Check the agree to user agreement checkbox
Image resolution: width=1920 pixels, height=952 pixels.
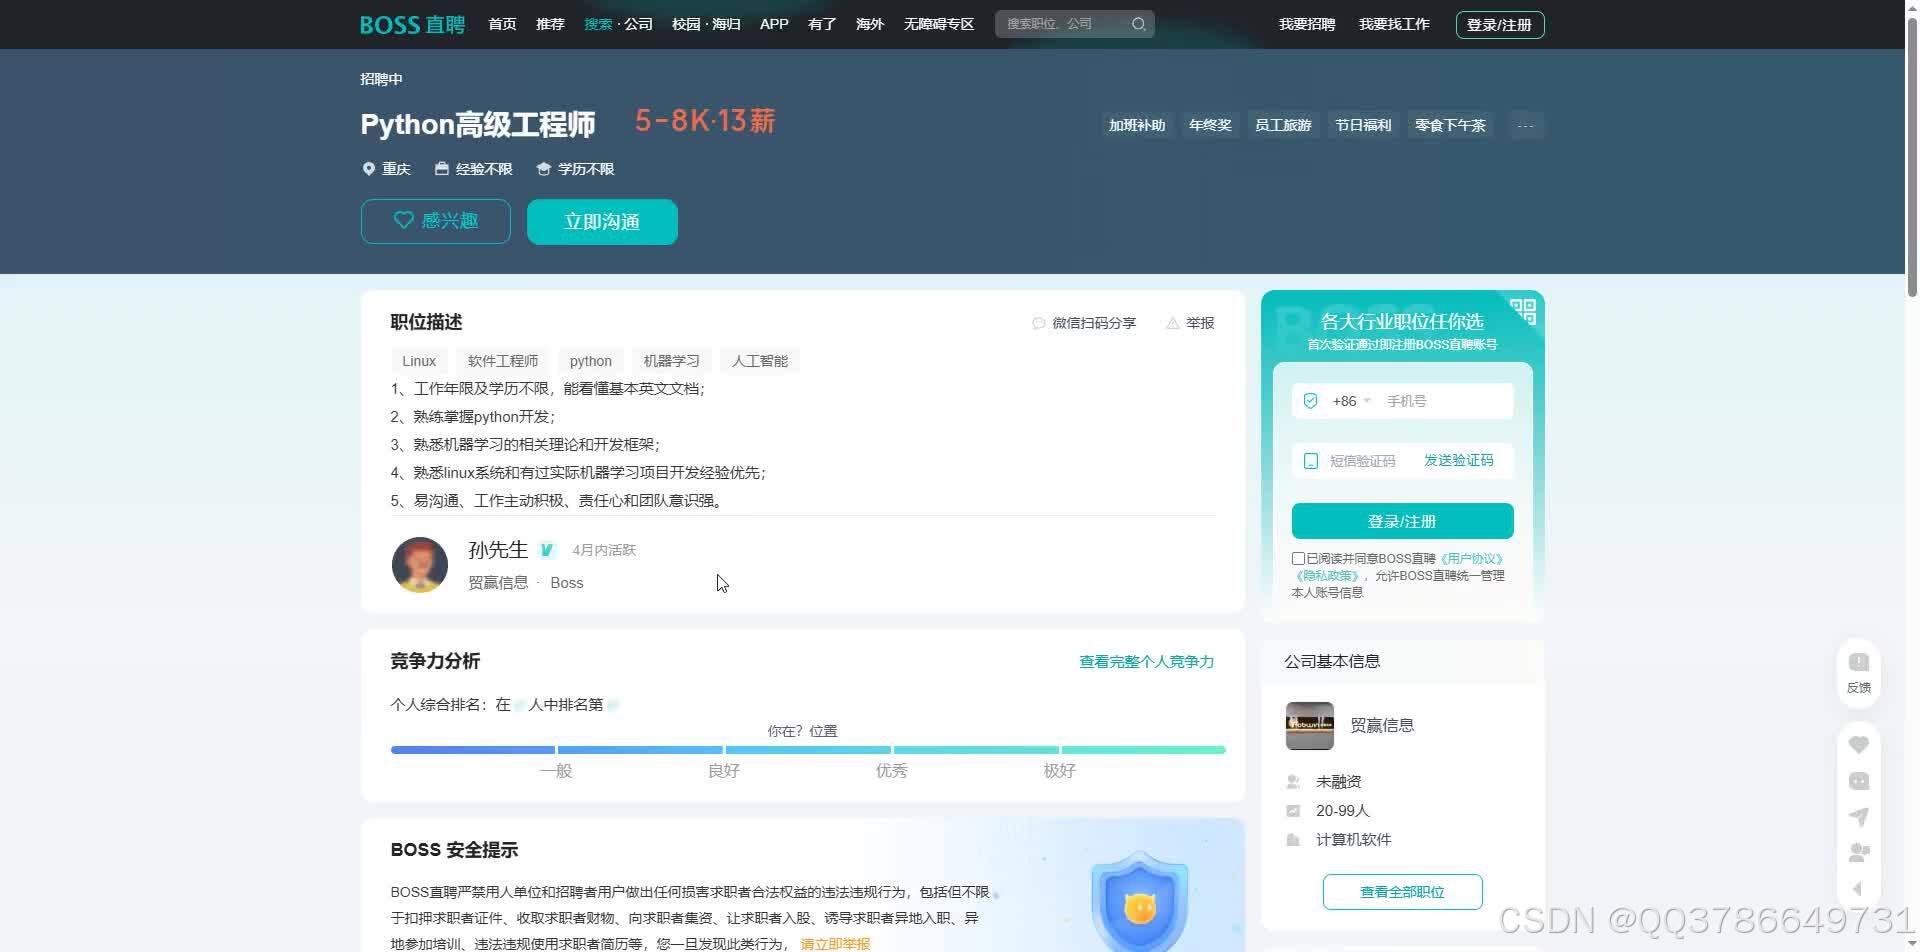pyautogui.click(x=1298, y=559)
